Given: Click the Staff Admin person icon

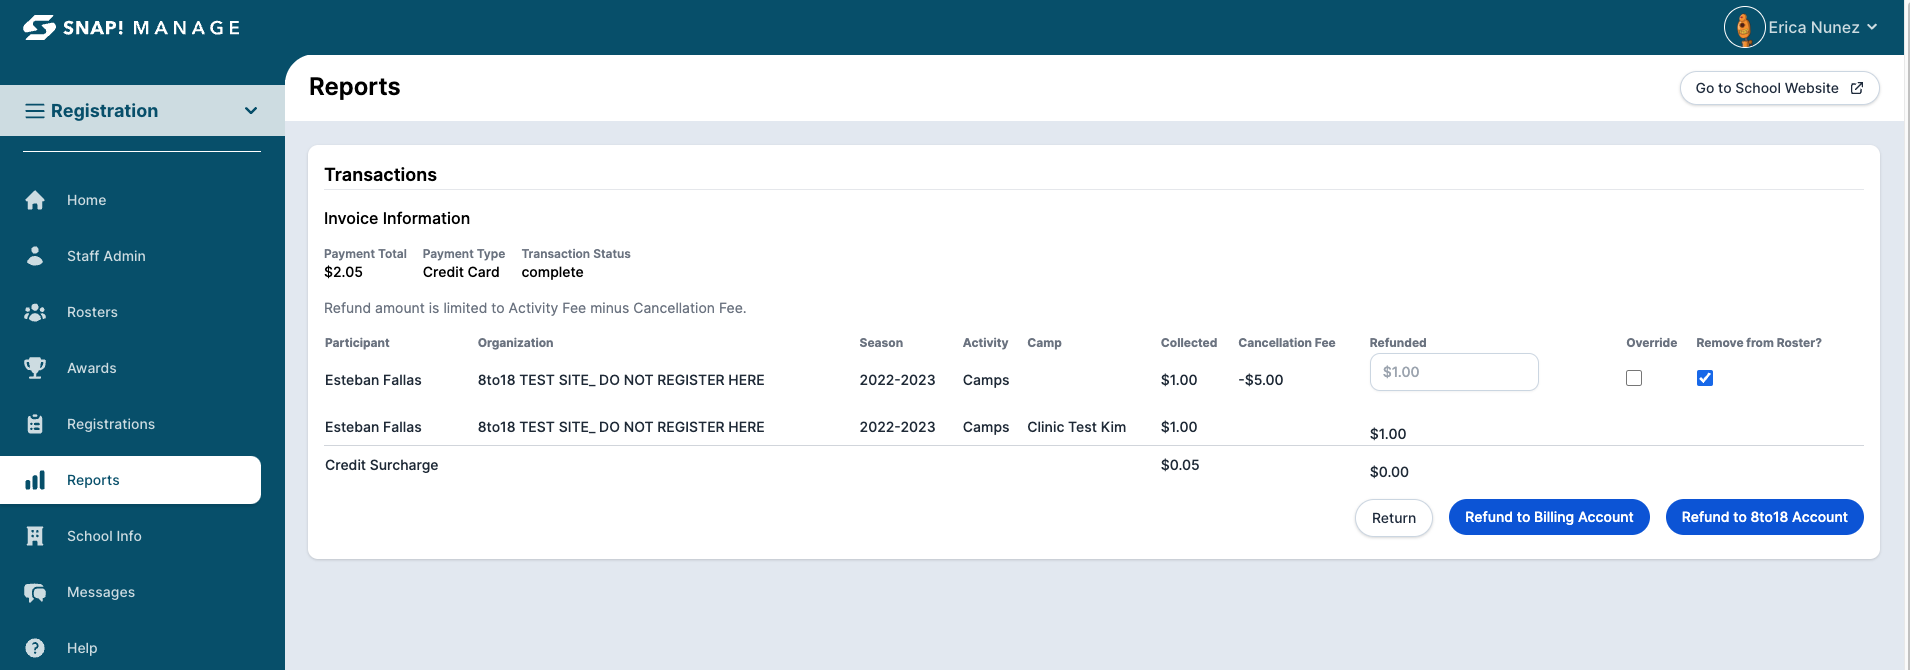Looking at the screenshot, I should pos(35,256).
